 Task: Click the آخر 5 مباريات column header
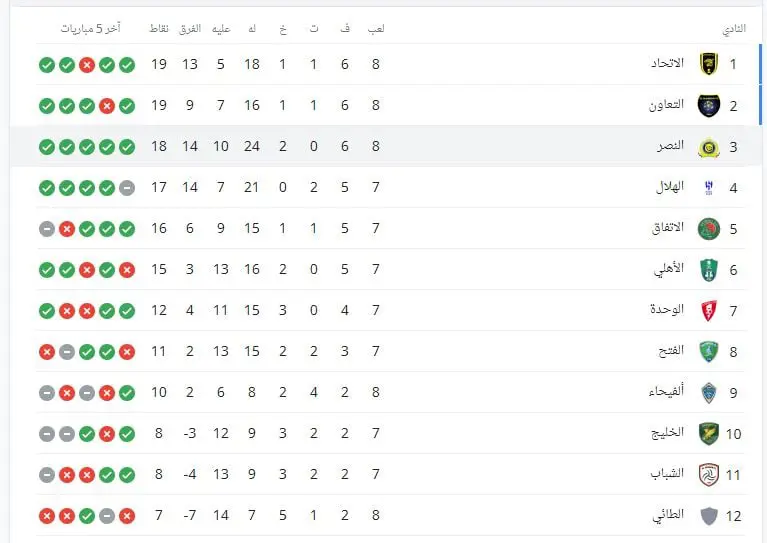pyautogui.click(x=90, y=28)
